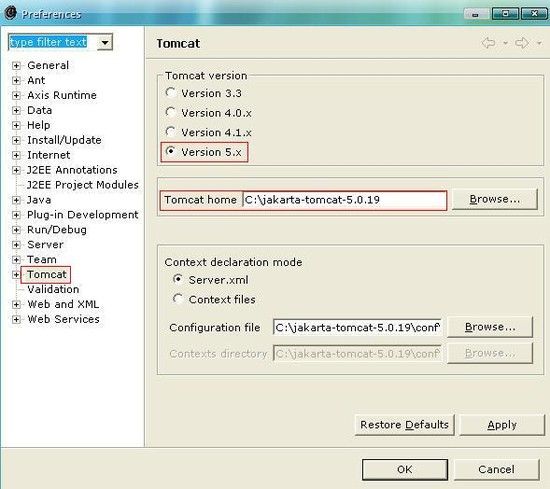Expand the Run/Debug tree node
The width and height of the screenshot is (550, 489).
point(16,230)
